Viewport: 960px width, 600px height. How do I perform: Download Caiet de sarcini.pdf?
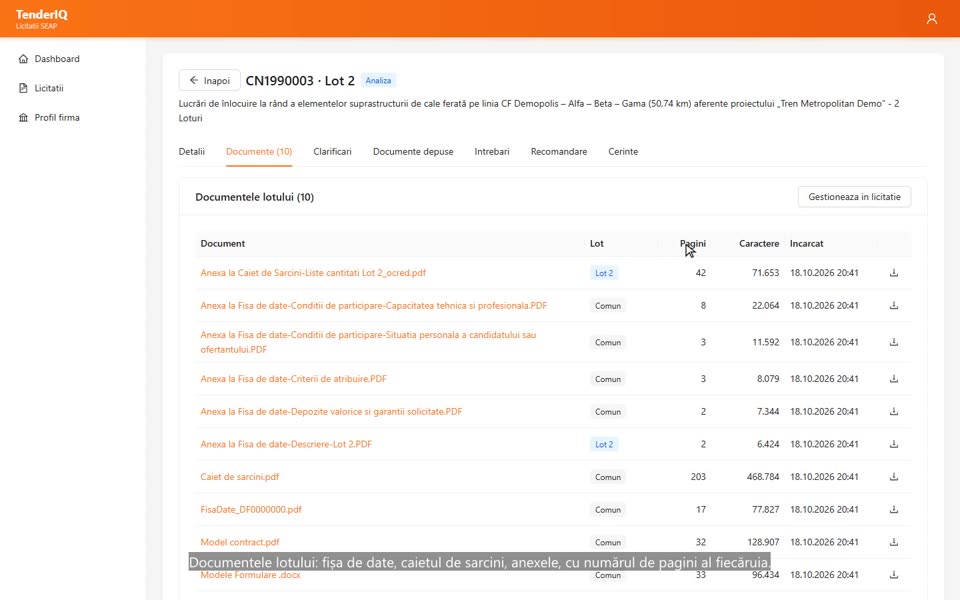pos(894,476)
